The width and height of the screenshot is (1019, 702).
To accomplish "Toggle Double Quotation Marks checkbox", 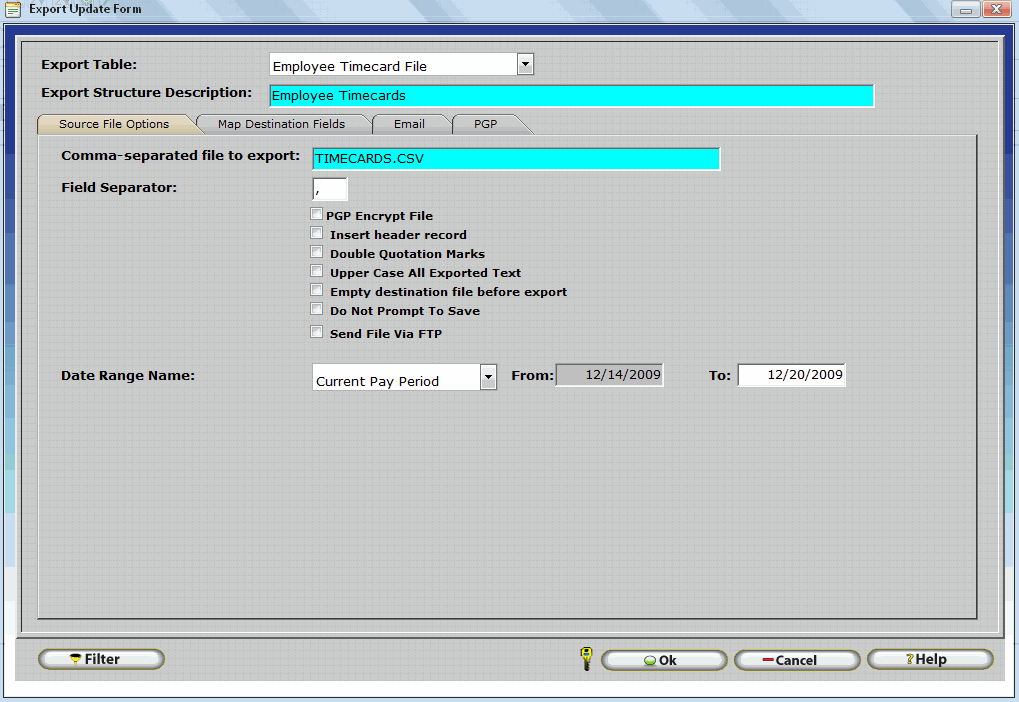I will (317, 252).
